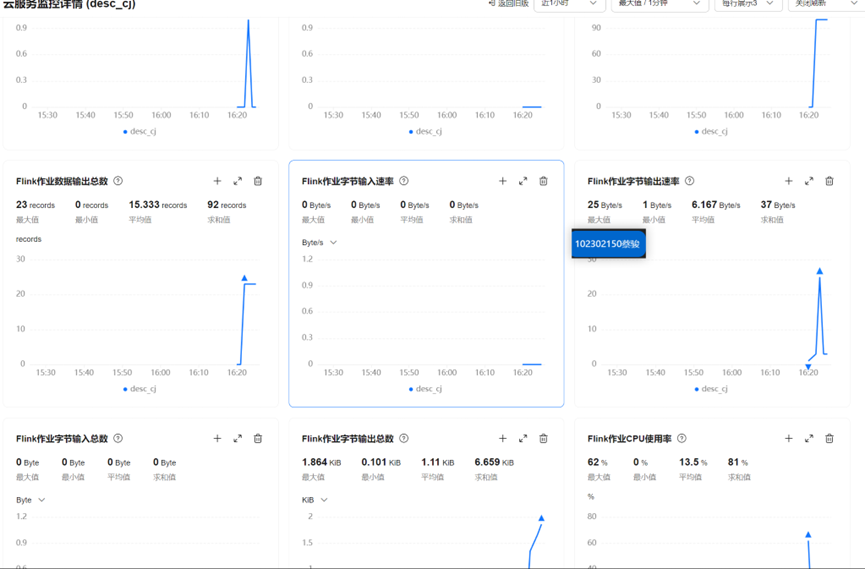
Task: Click the 15.333 records 平均值 value
Action: 158,205
